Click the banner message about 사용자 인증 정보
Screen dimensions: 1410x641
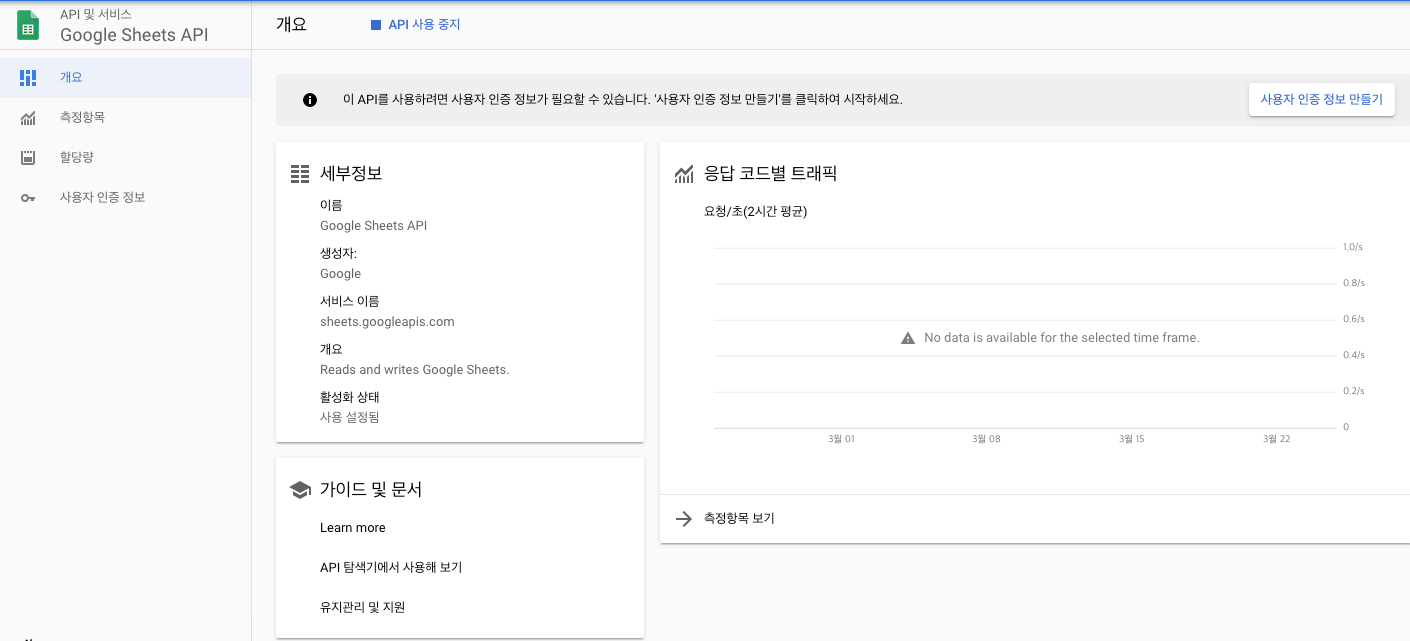[623, 100]
